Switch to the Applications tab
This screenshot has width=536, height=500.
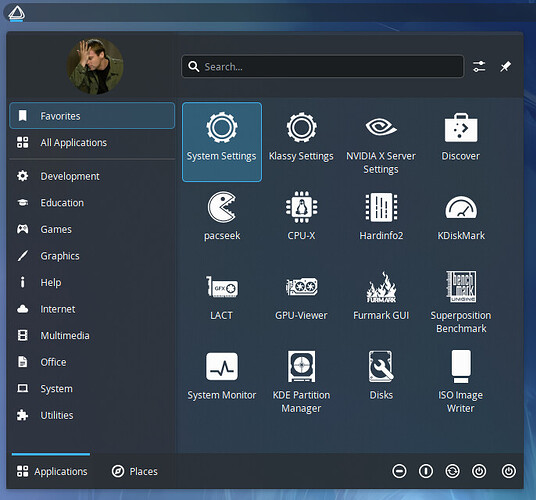[x=51, y=471]
